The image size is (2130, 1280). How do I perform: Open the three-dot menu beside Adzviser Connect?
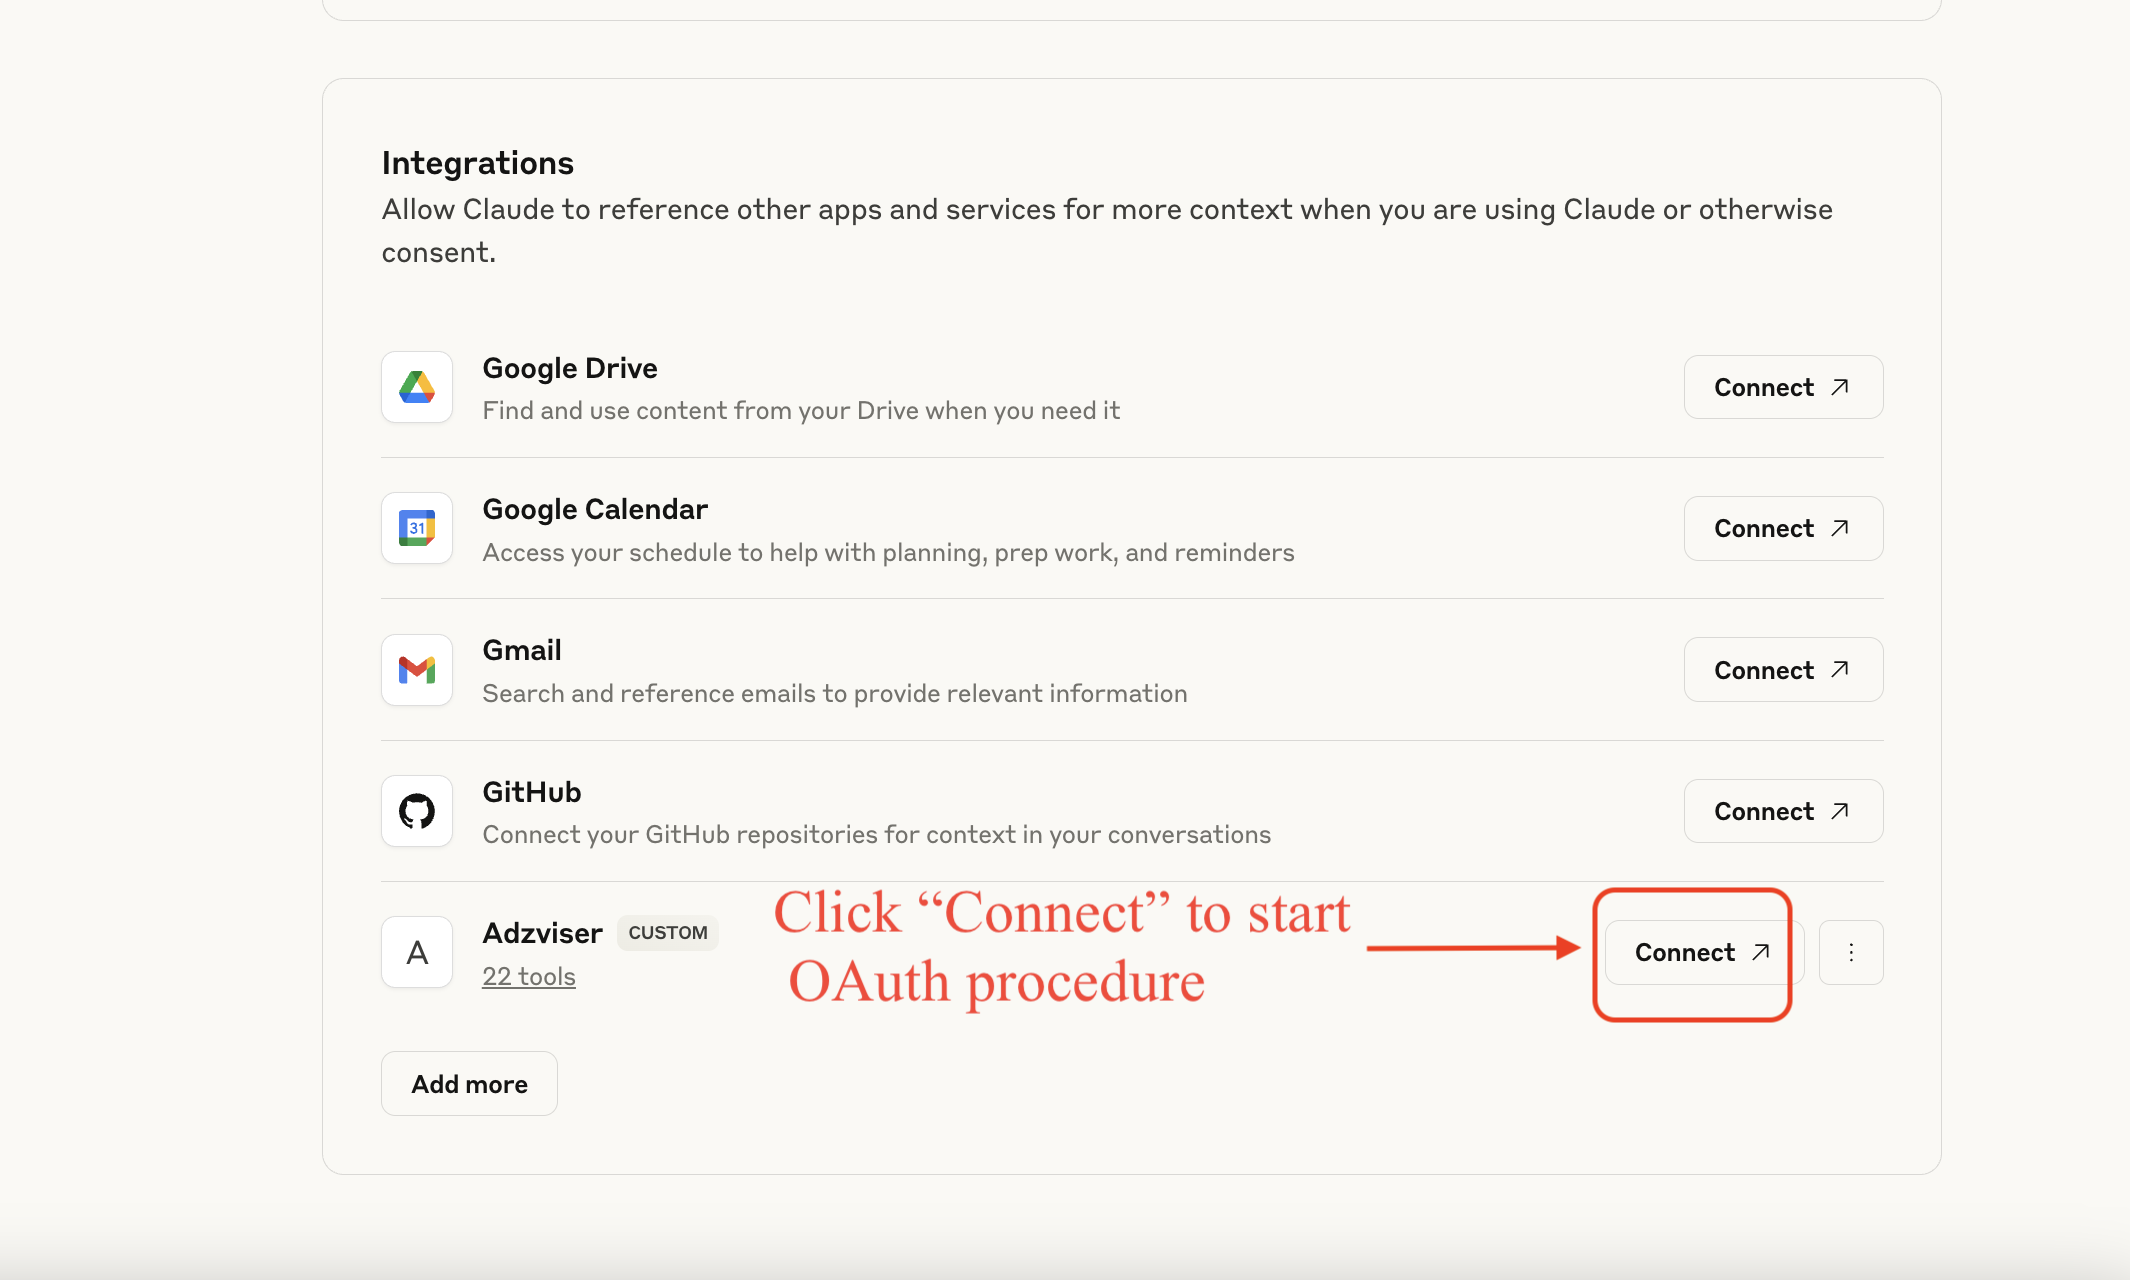1851,951
